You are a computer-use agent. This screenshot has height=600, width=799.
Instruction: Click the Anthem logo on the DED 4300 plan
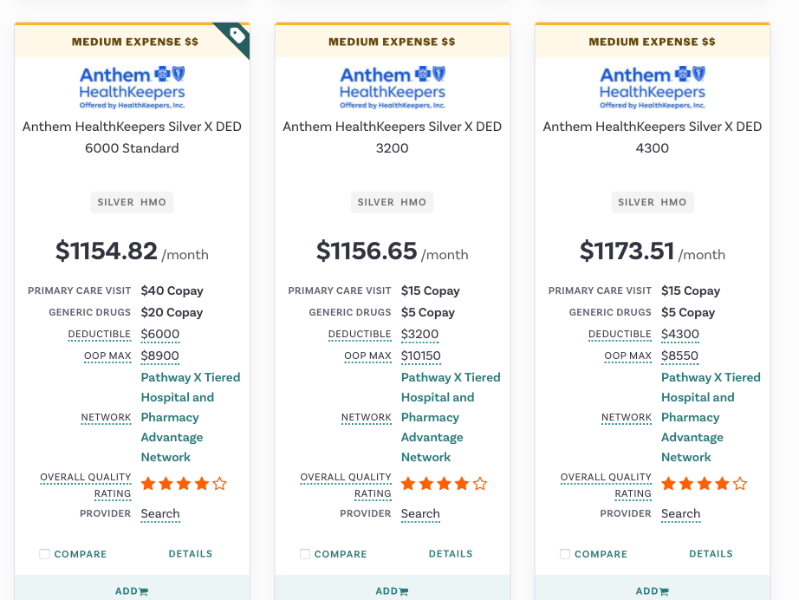(x=652, y=87)
